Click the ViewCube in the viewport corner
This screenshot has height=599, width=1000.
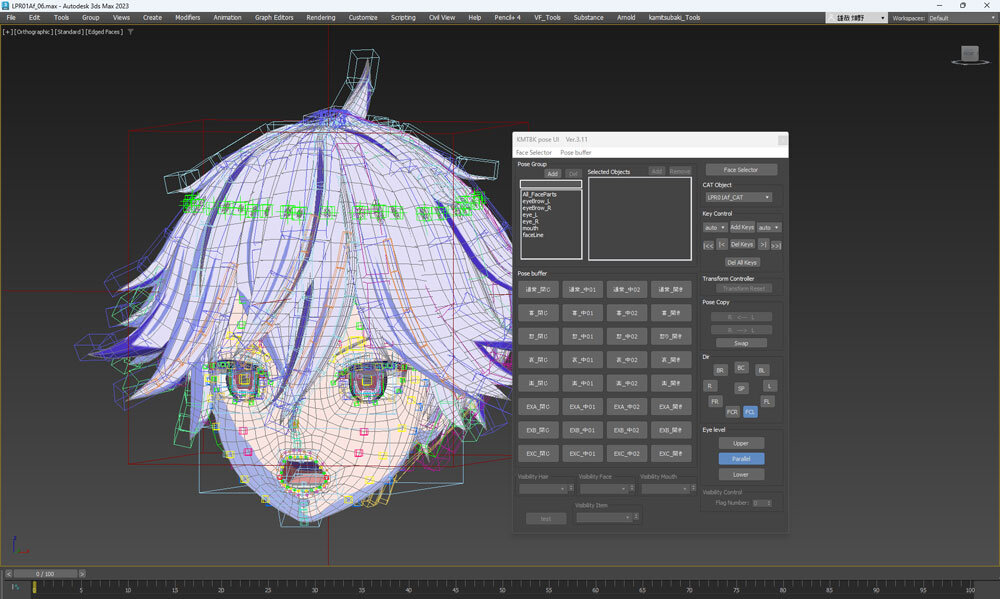pos(969,54)
